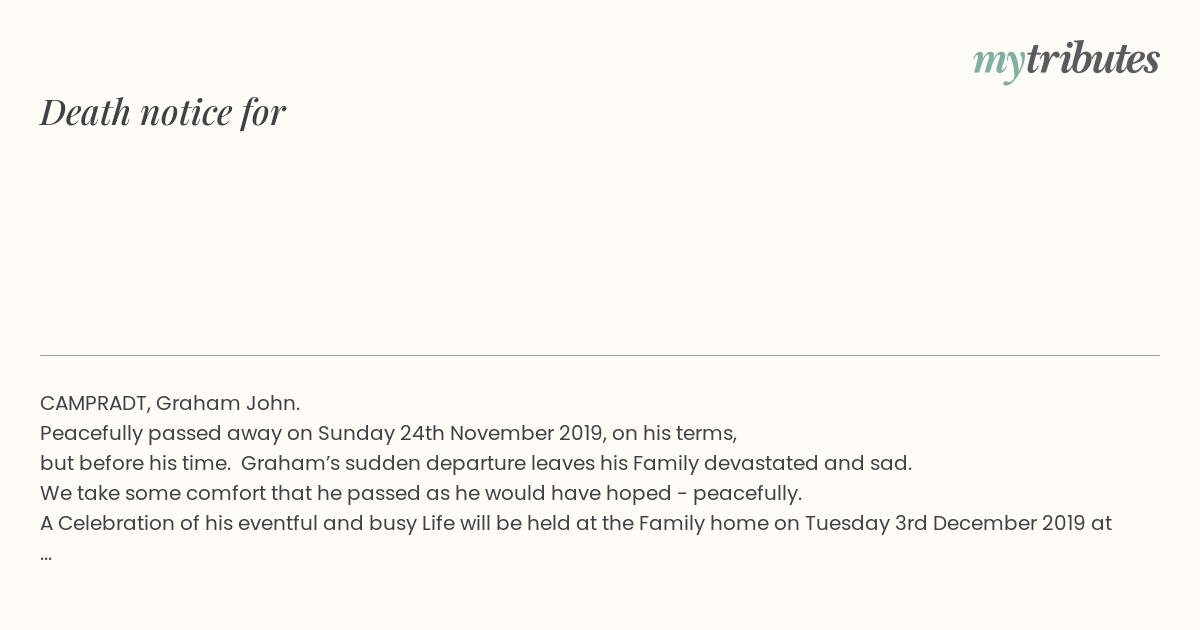Image resolution: width=1200 pixels, height=630 pixels.
Task: Select the "Death notice for" heading
Action: click(x=163, y=112)
